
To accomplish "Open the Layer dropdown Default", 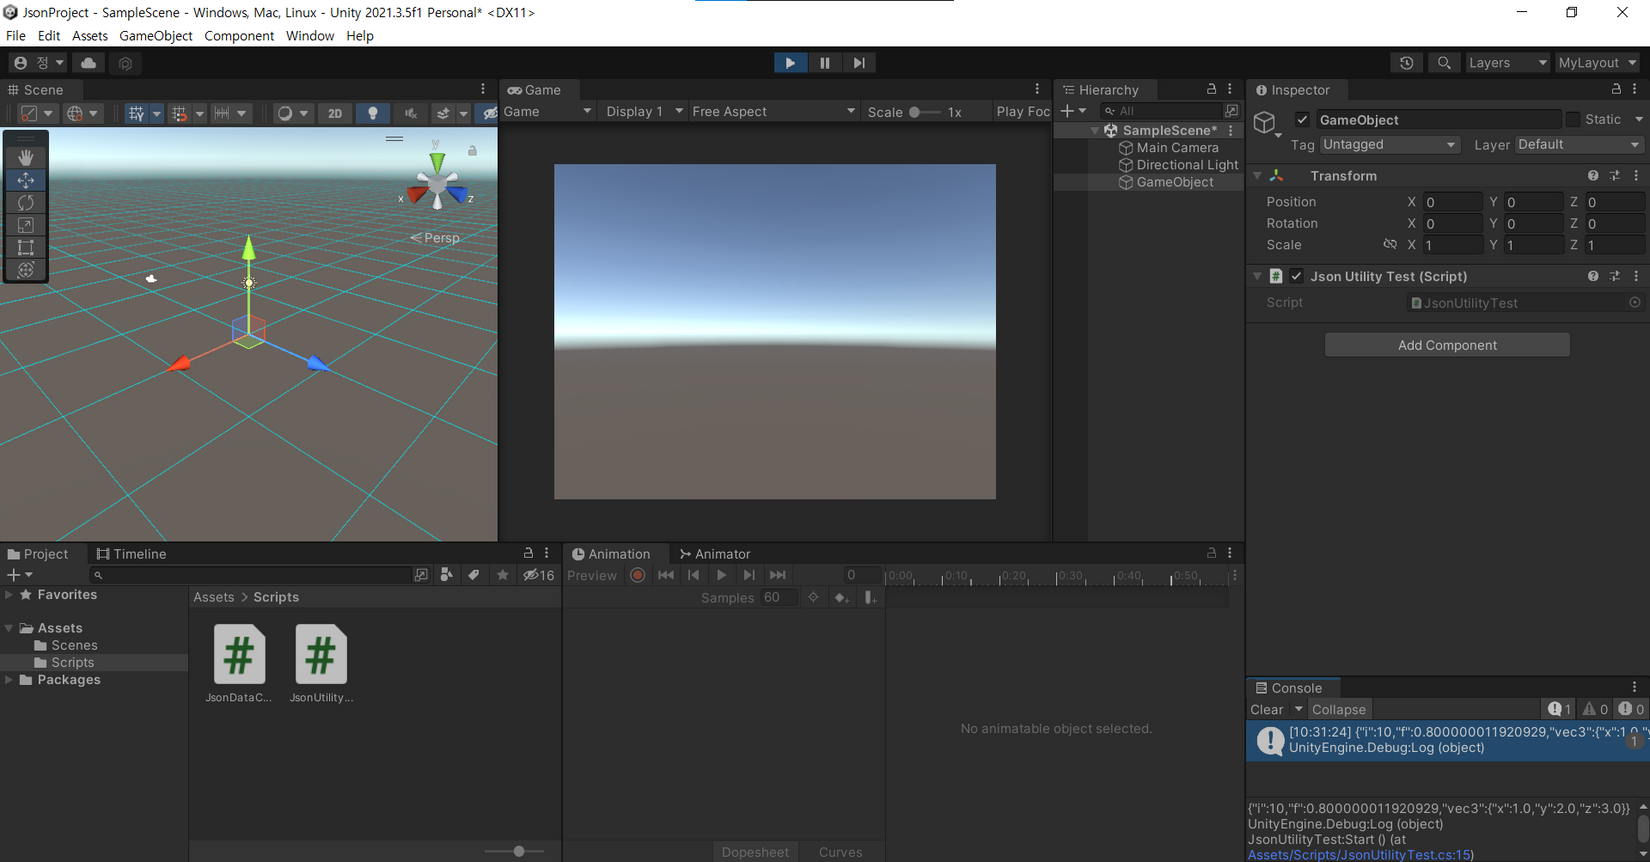I will click(1579, 145).
